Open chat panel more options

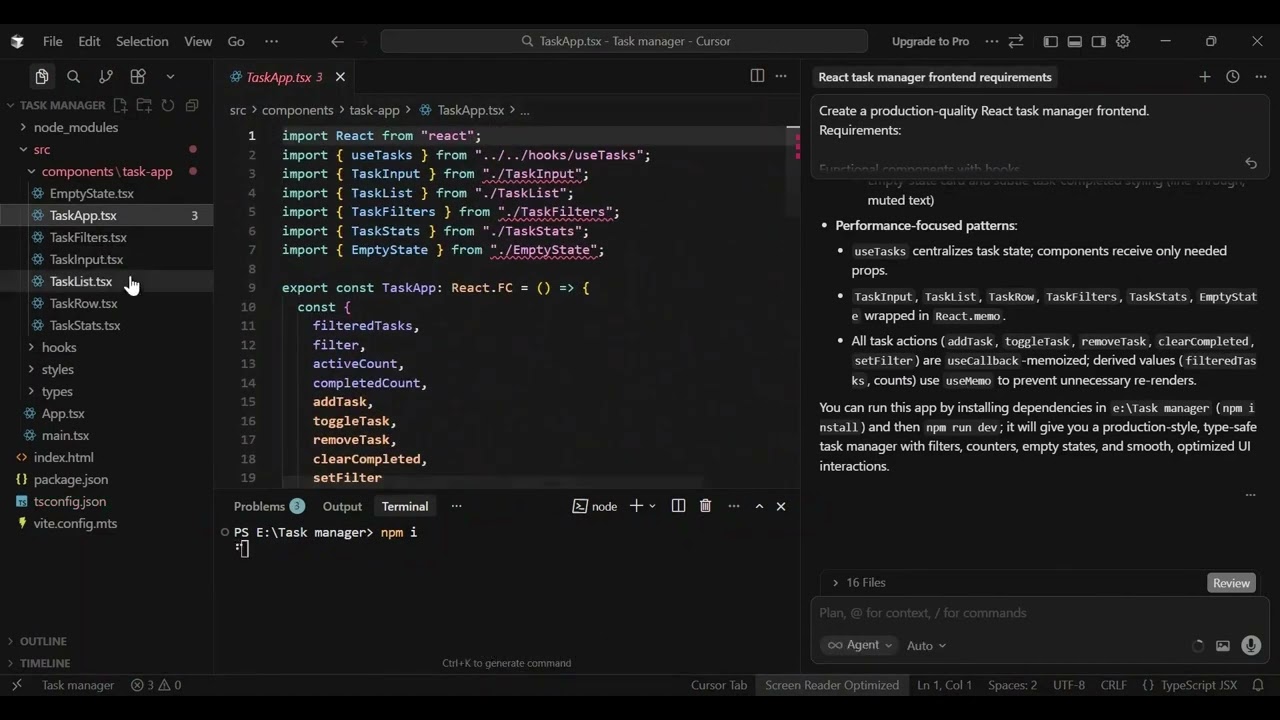1259,77
